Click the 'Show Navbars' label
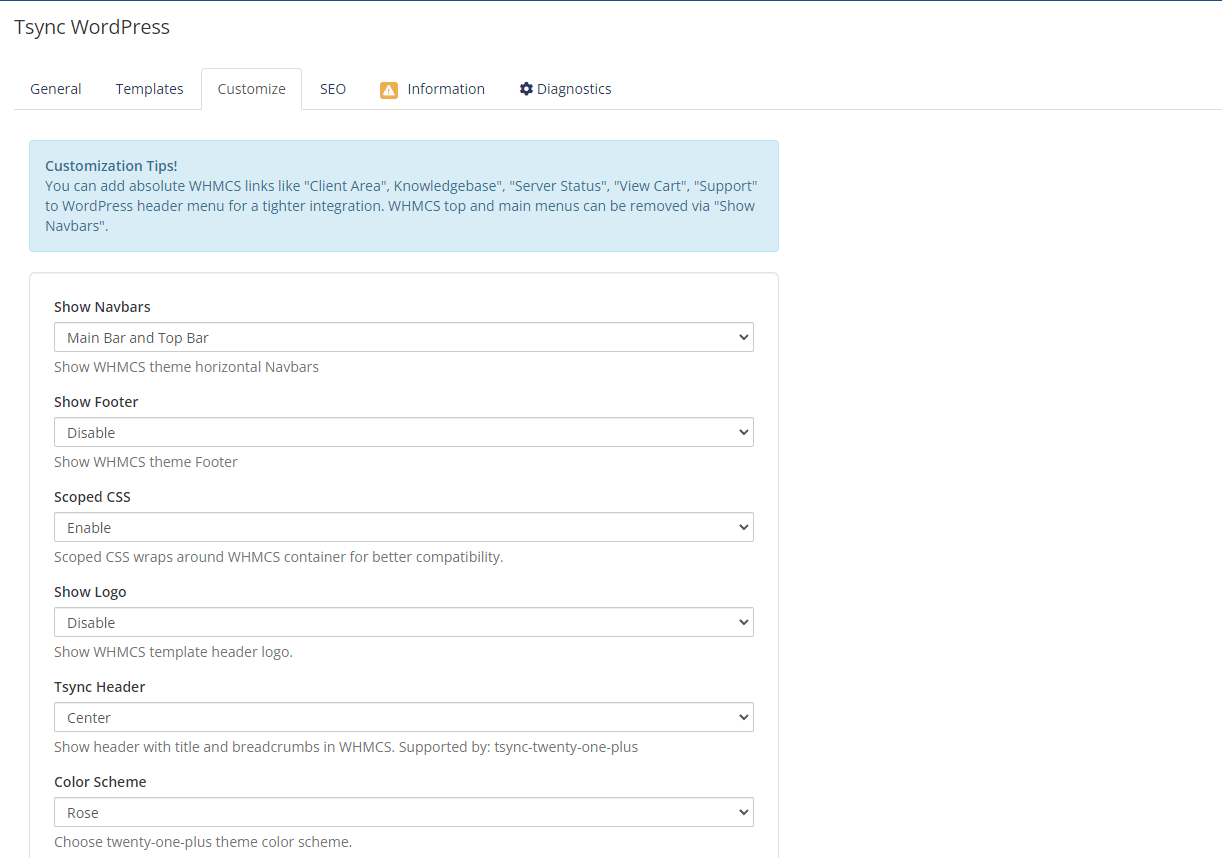 tap(102, 307)
